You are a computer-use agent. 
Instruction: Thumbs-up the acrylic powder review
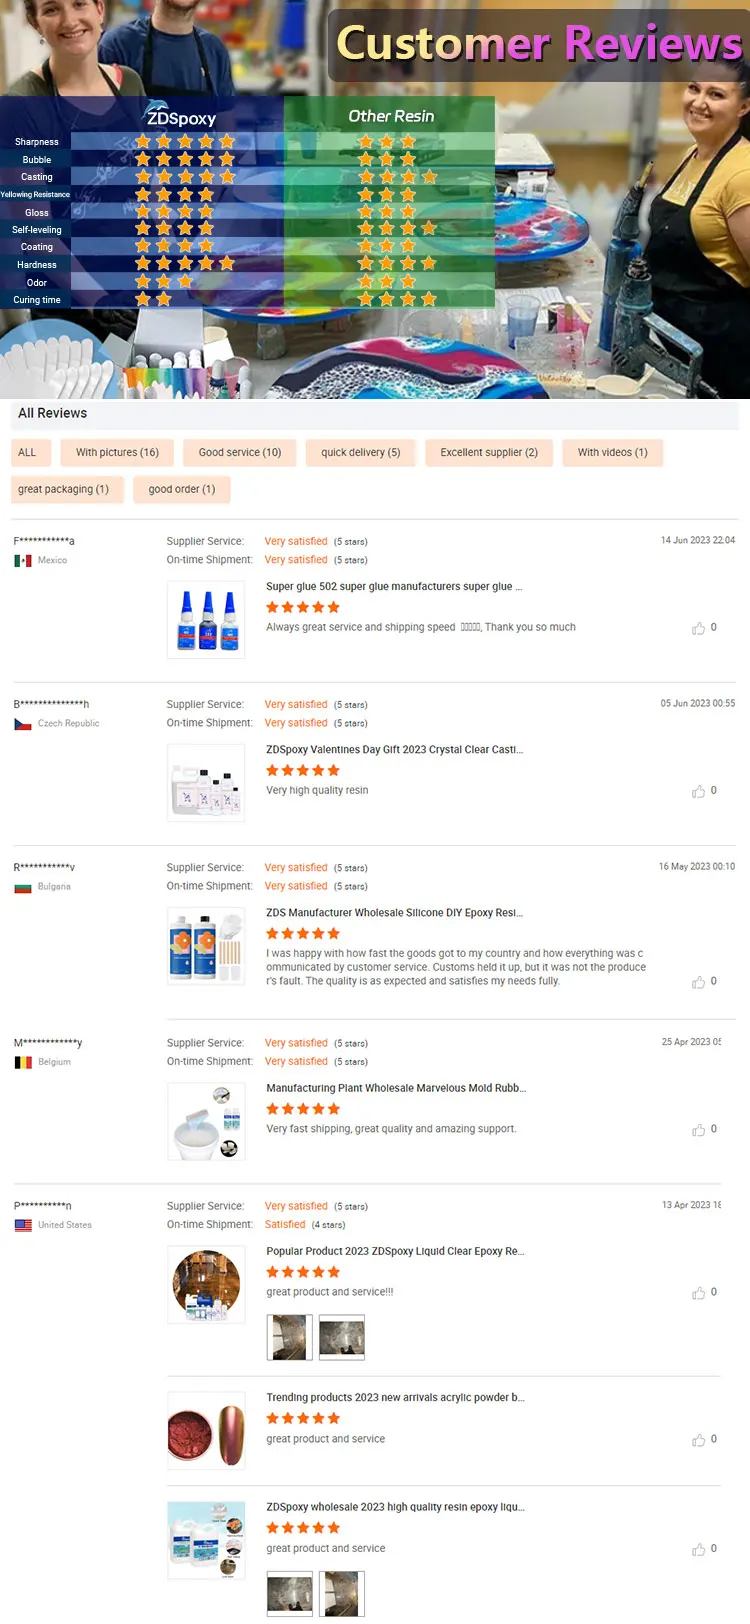(x=699, y=1440)
